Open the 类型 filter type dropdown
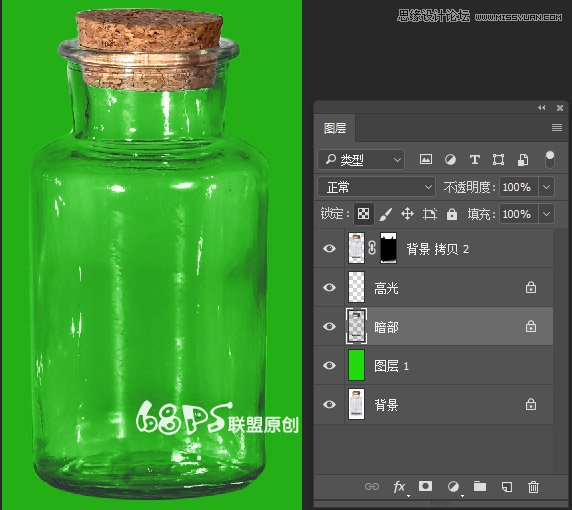The height and width of the screenshot is (510, 572). coord(361,159)
